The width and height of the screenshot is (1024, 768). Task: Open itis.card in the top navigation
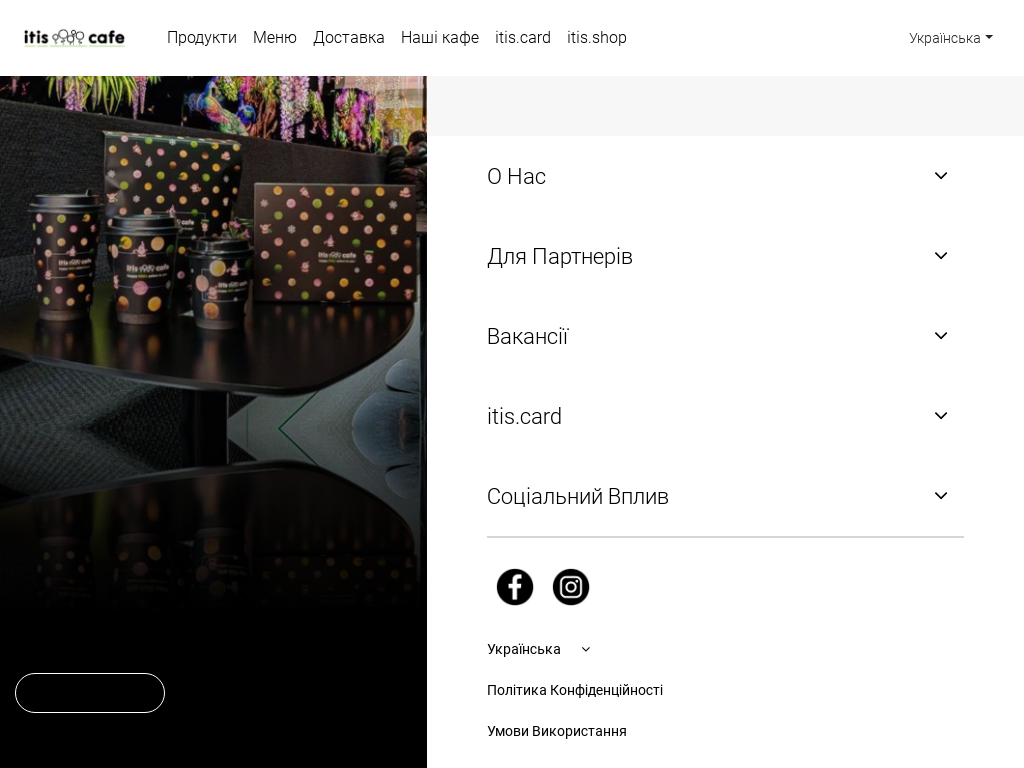tap(522, 38)
